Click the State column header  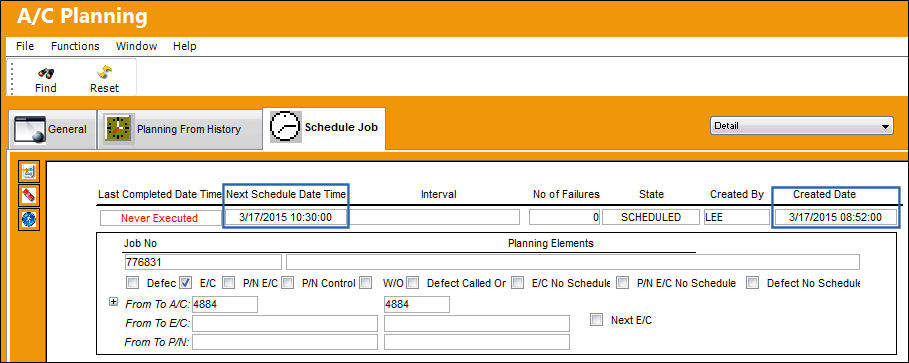click(652, 194)
